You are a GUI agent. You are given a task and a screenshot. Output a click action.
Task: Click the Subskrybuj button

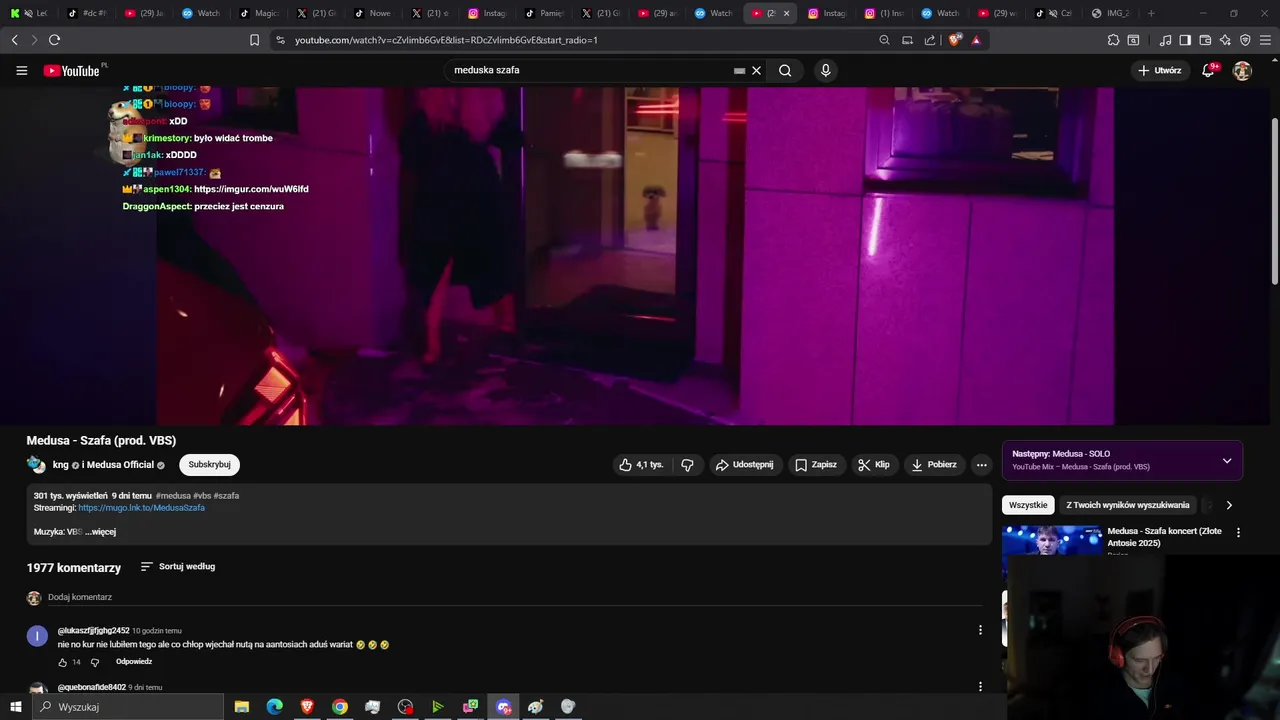(x=209, y=464)
